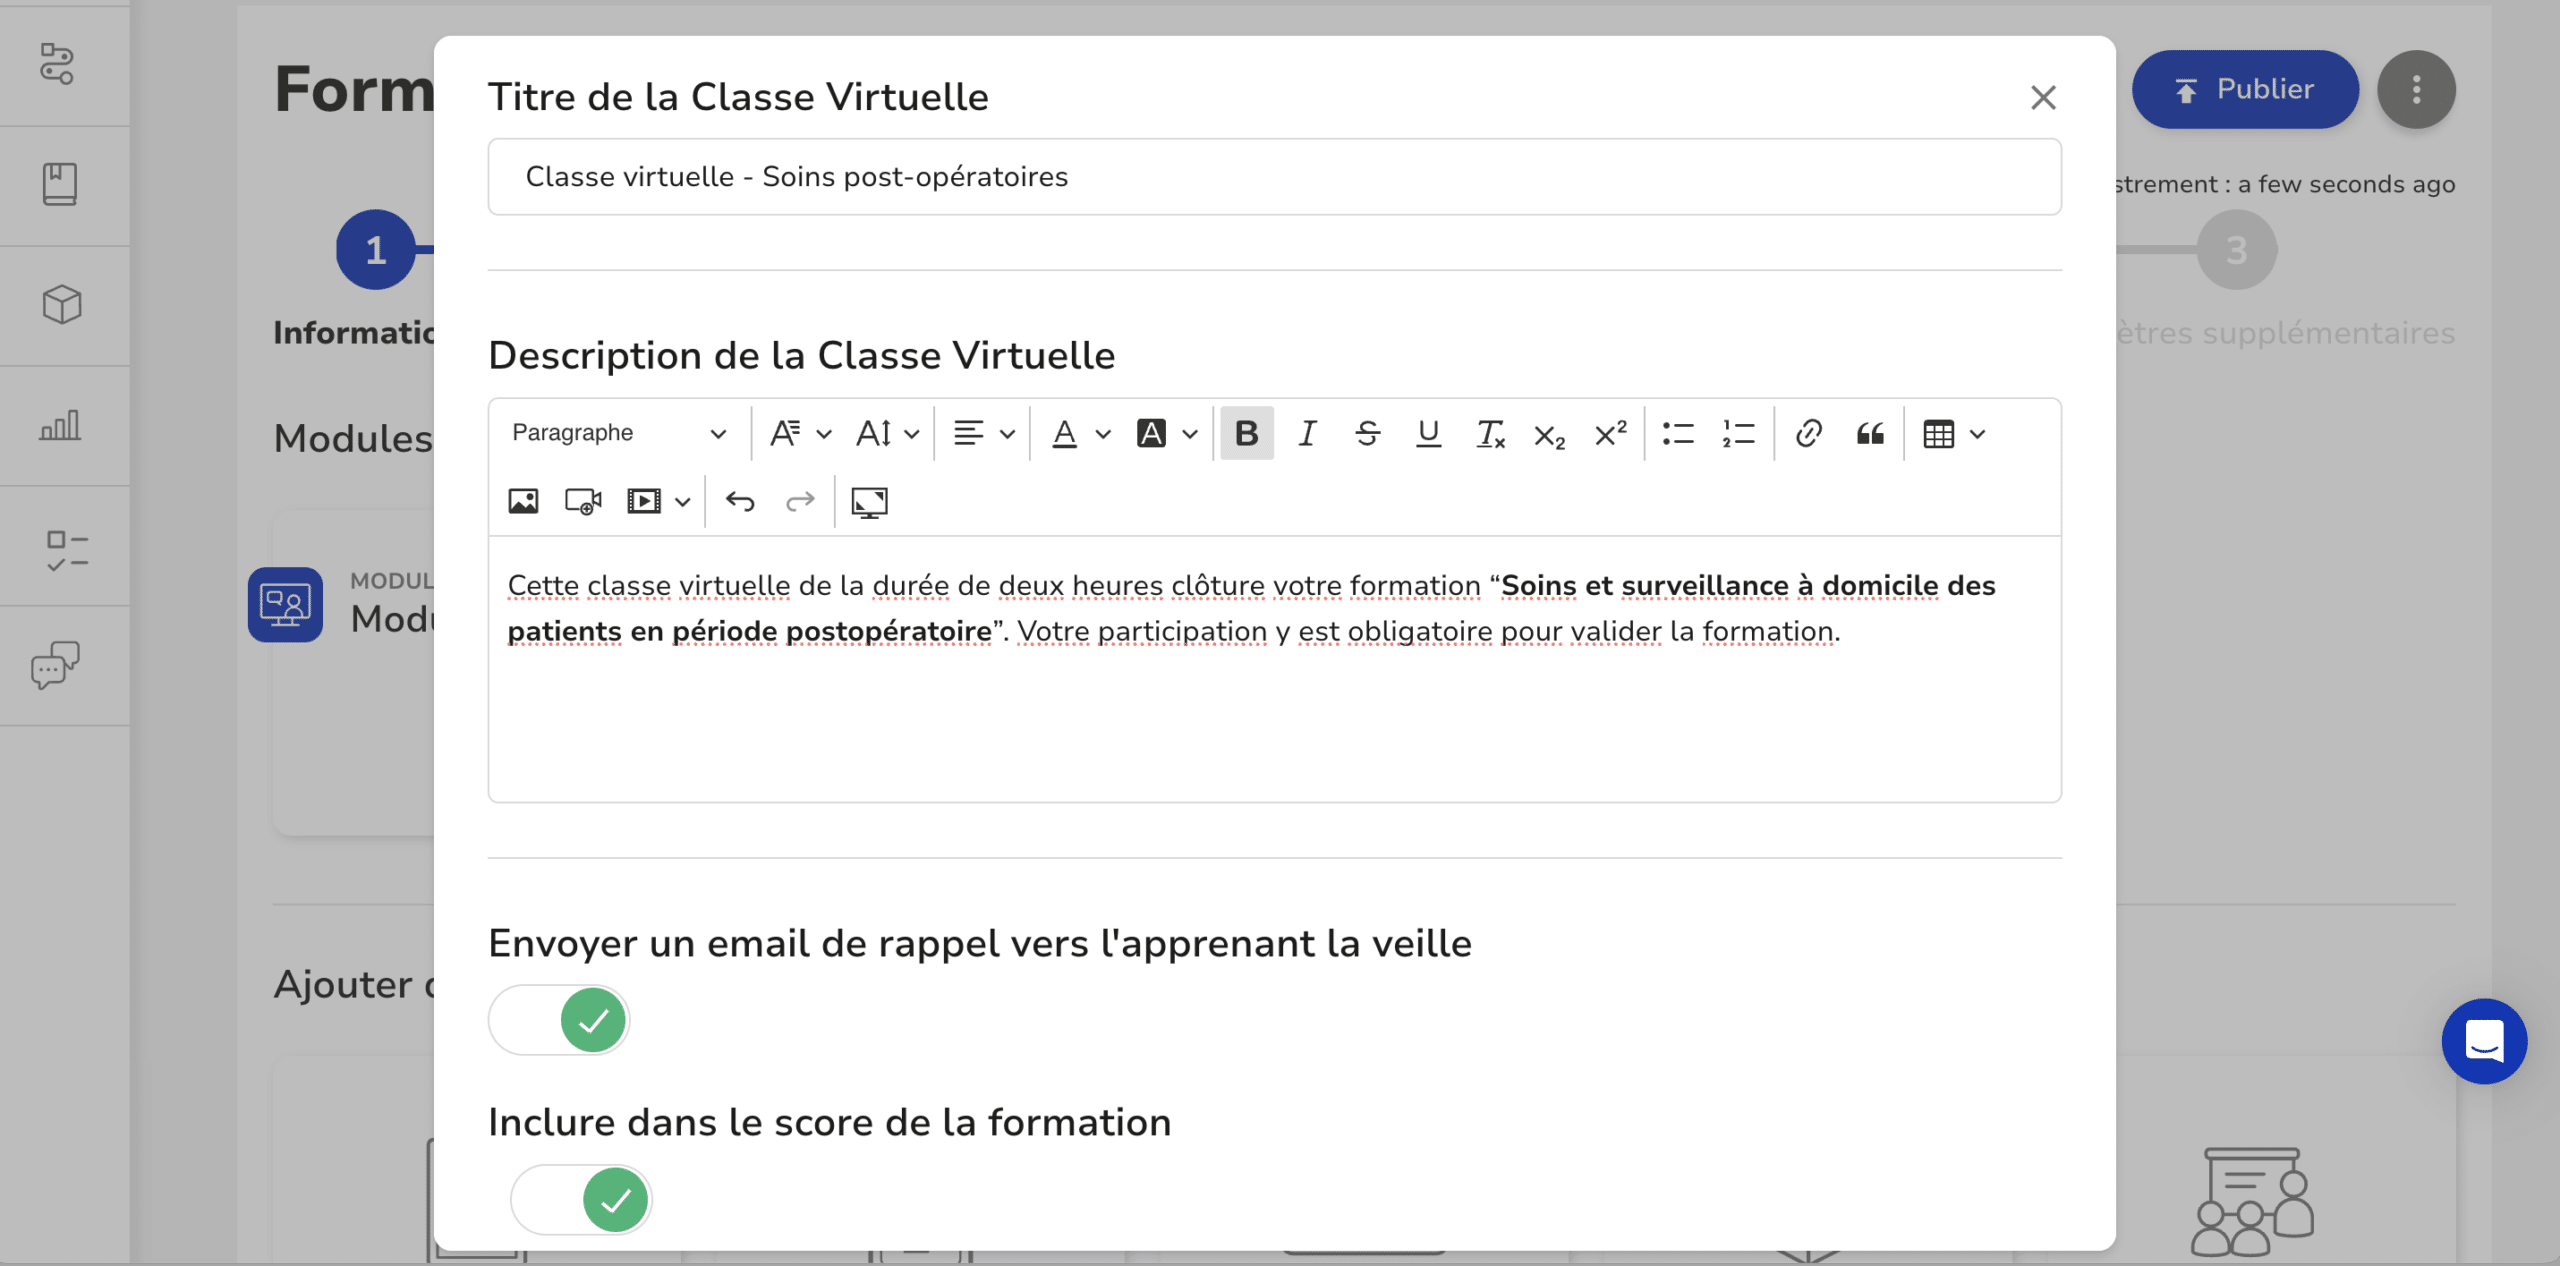
Task: Turn off 'Inclure dans le score de la formation'
Action: pyautogui.click(x=581, y=1199)
